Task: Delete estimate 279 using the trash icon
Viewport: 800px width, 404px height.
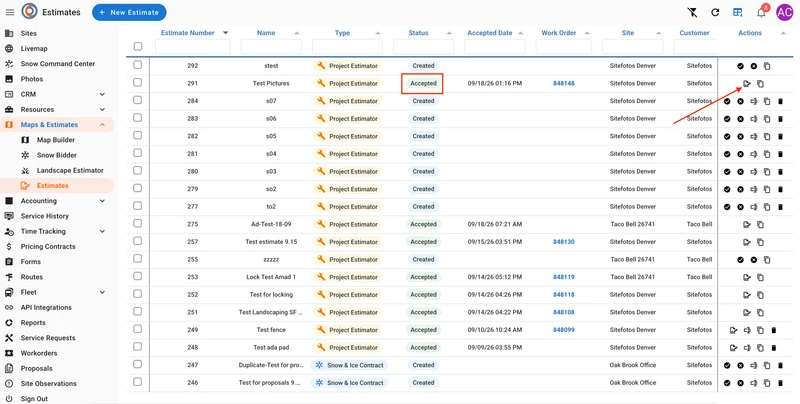Action: pos(780,189)
